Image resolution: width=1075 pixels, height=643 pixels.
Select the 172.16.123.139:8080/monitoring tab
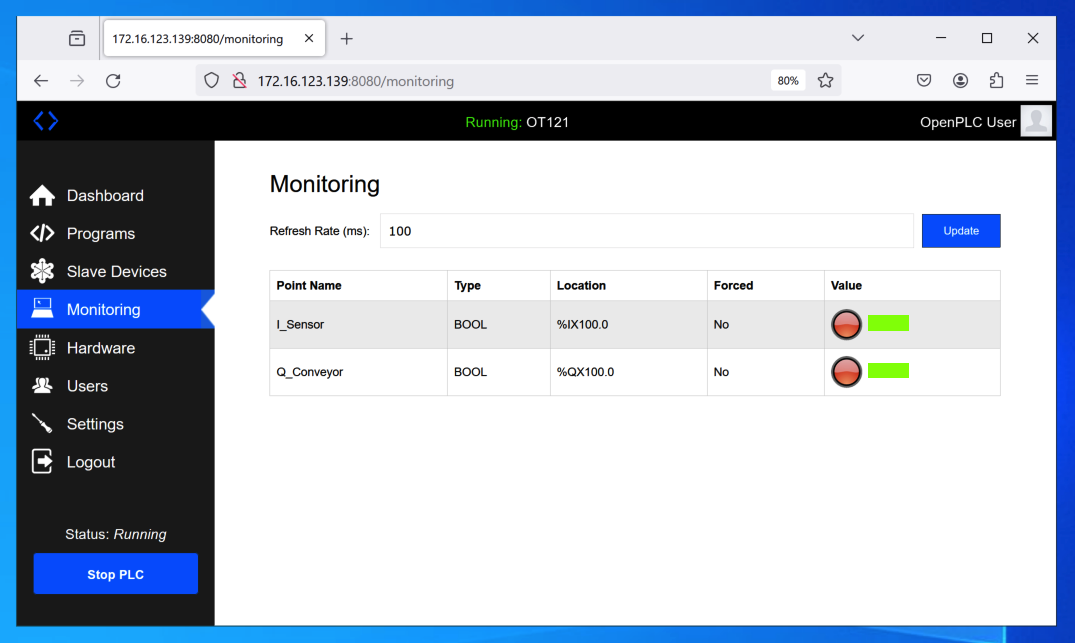[214, 38]
